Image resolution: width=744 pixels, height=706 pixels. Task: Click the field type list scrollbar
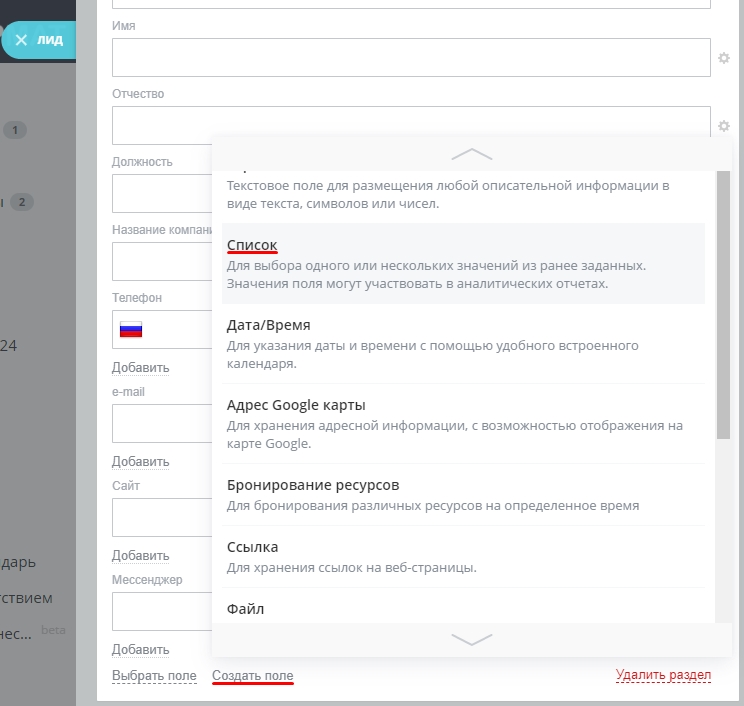(723, 305)
